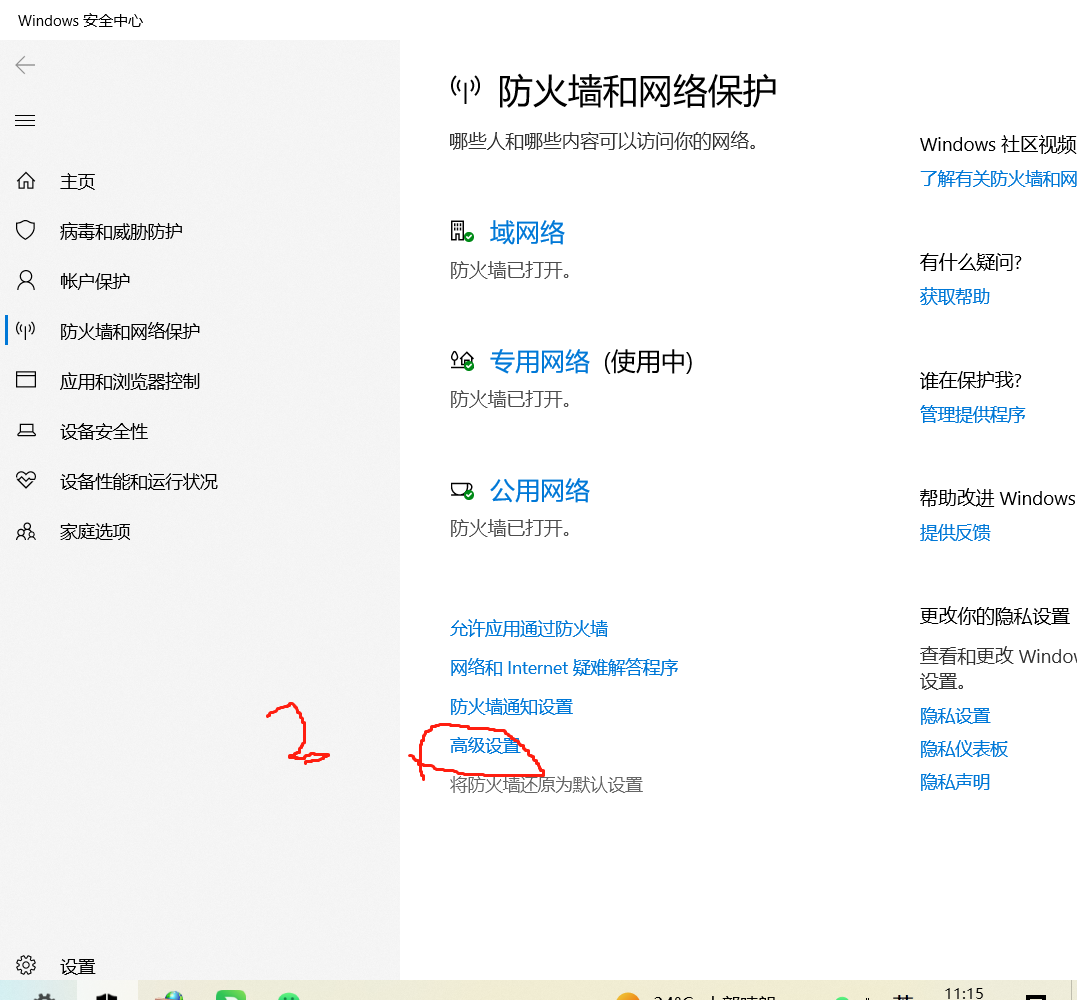Click the family icon for 家庭选项
Image resolution: width=1078 pixels, height=1000 pixels.
tap(26, 531)
